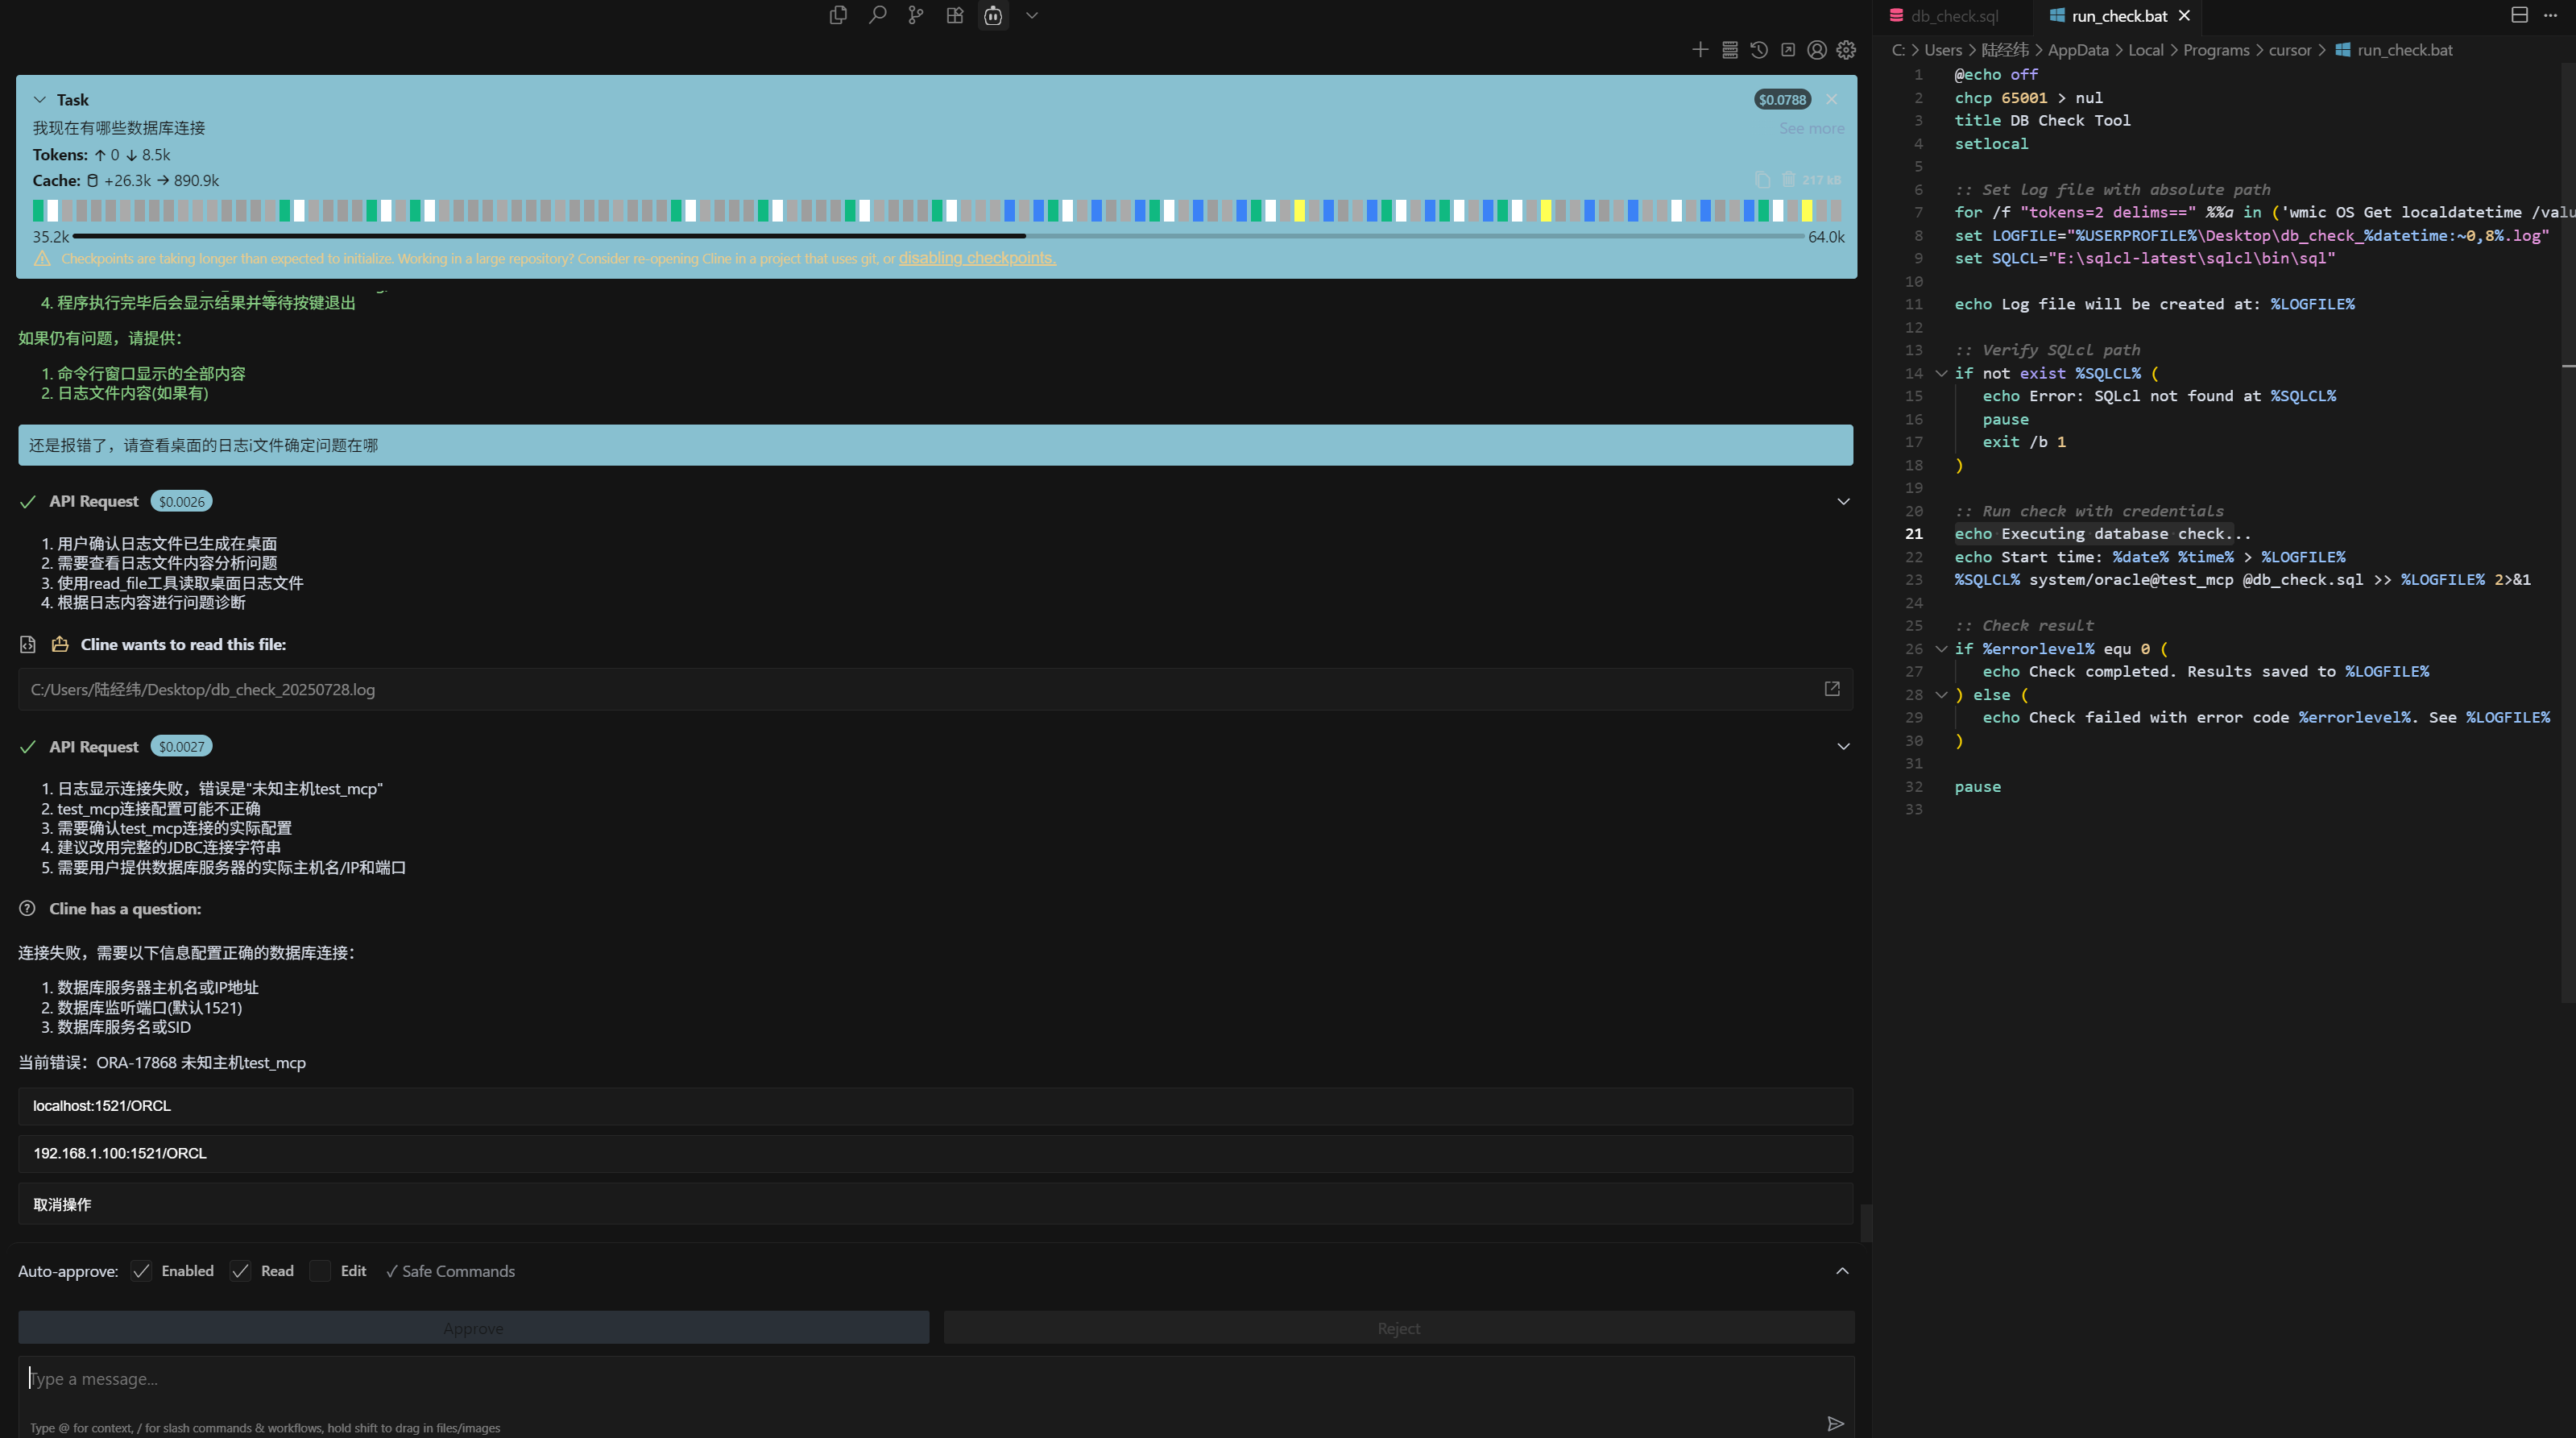Screen dimensions: 2576x1438
Task: Click the Approve button
Action: tap(473, 1328)
